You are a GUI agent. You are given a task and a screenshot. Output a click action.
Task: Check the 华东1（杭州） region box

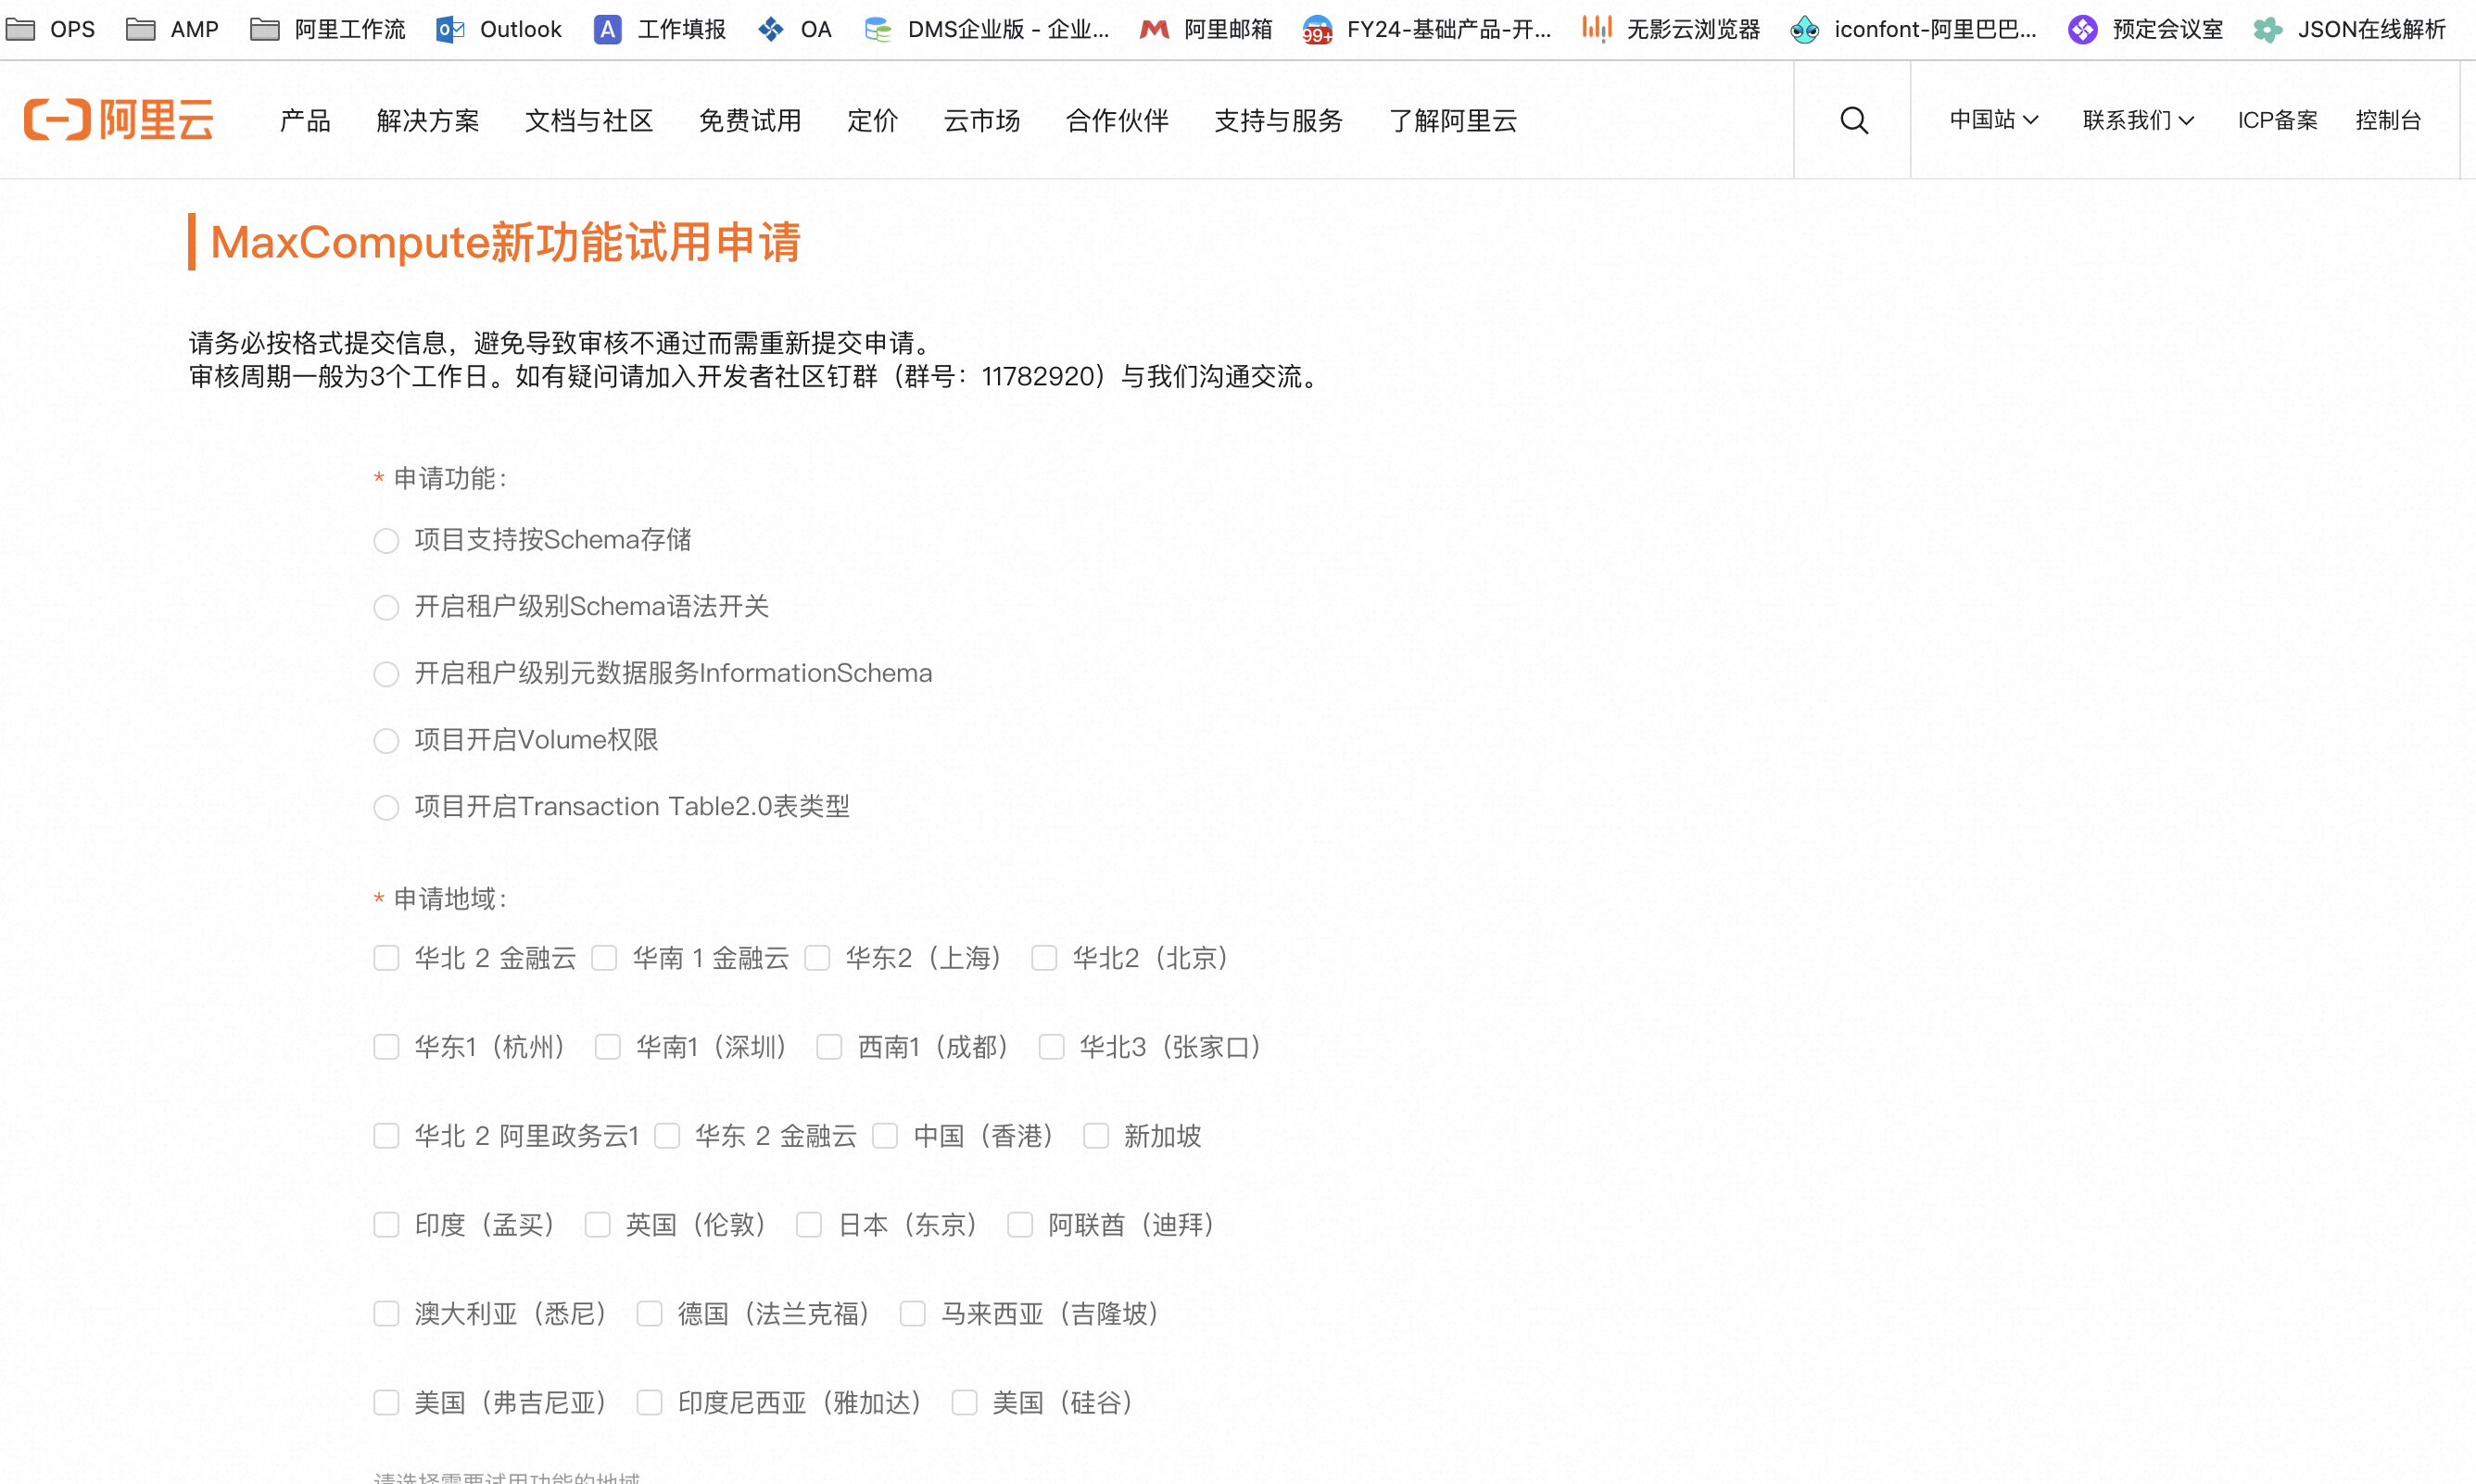386,1047
